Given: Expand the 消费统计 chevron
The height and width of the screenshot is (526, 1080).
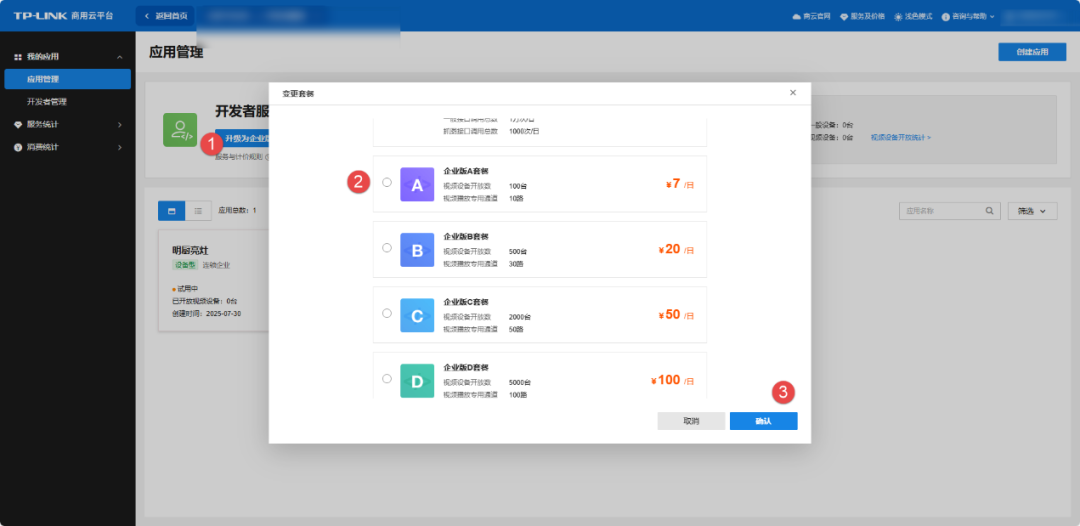Looking at the screenshot, I should tap(120, 147).
